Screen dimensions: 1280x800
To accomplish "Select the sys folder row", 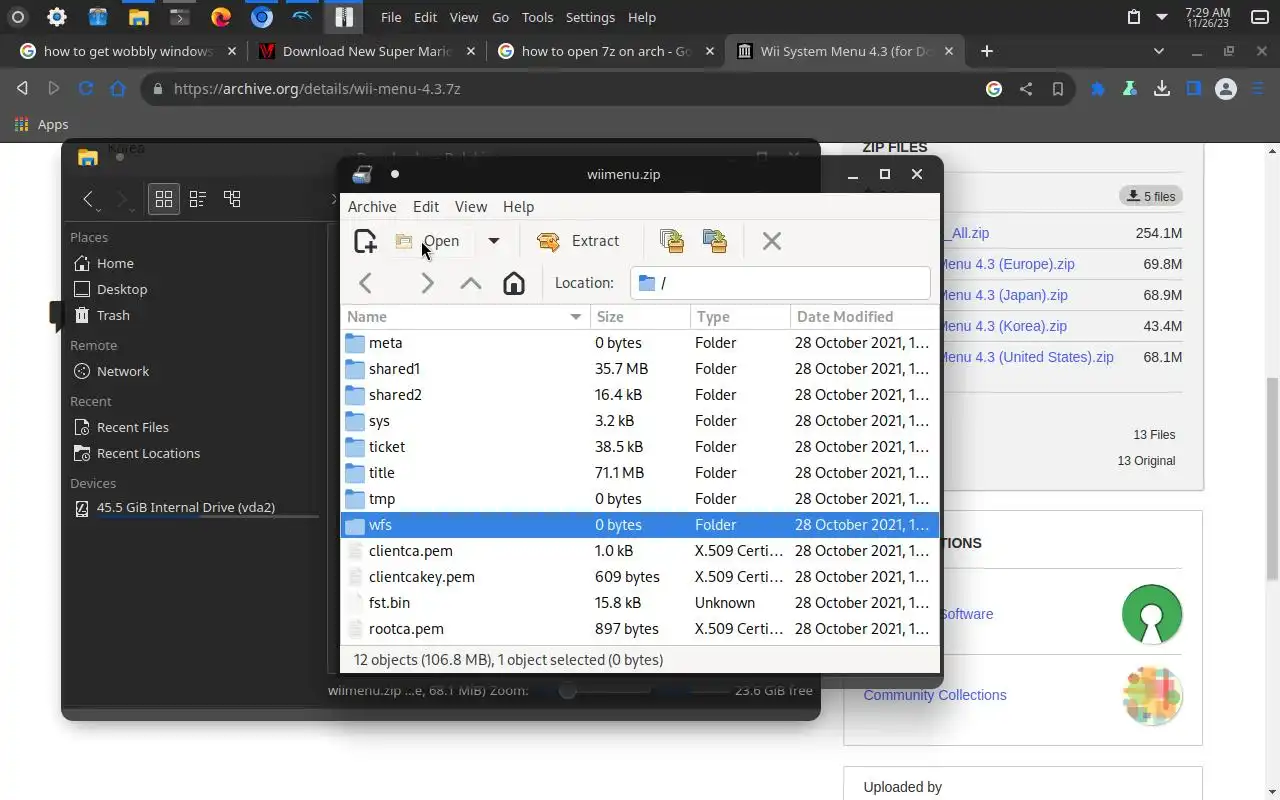I will [x=640, y=421].
